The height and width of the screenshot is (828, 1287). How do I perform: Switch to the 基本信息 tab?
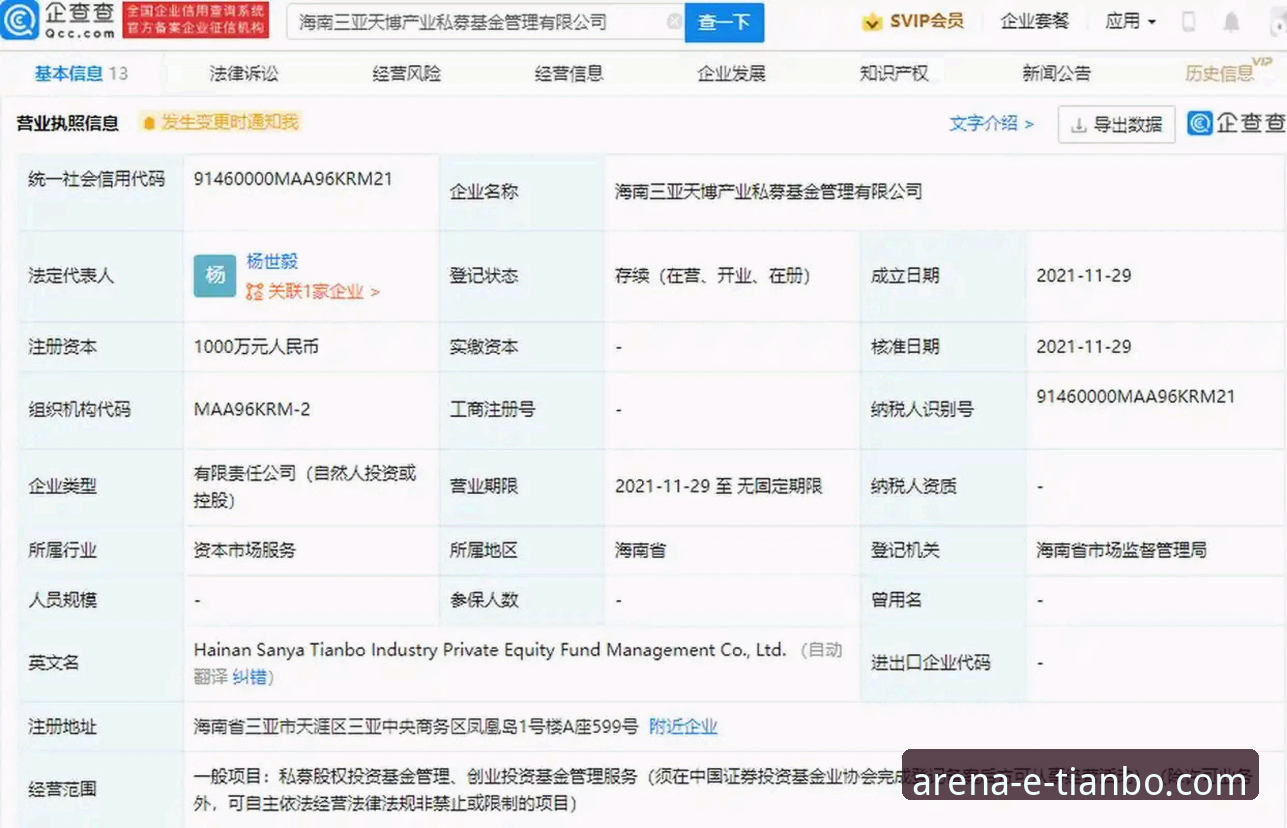pos(81,73)
